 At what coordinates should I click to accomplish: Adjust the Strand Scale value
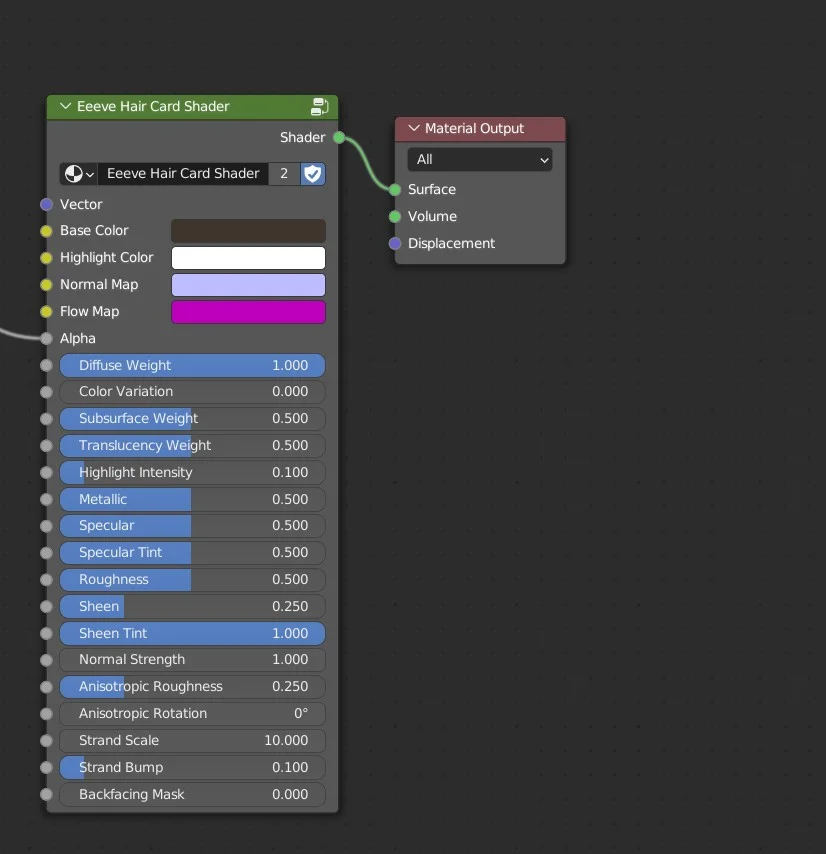point(192,740)
